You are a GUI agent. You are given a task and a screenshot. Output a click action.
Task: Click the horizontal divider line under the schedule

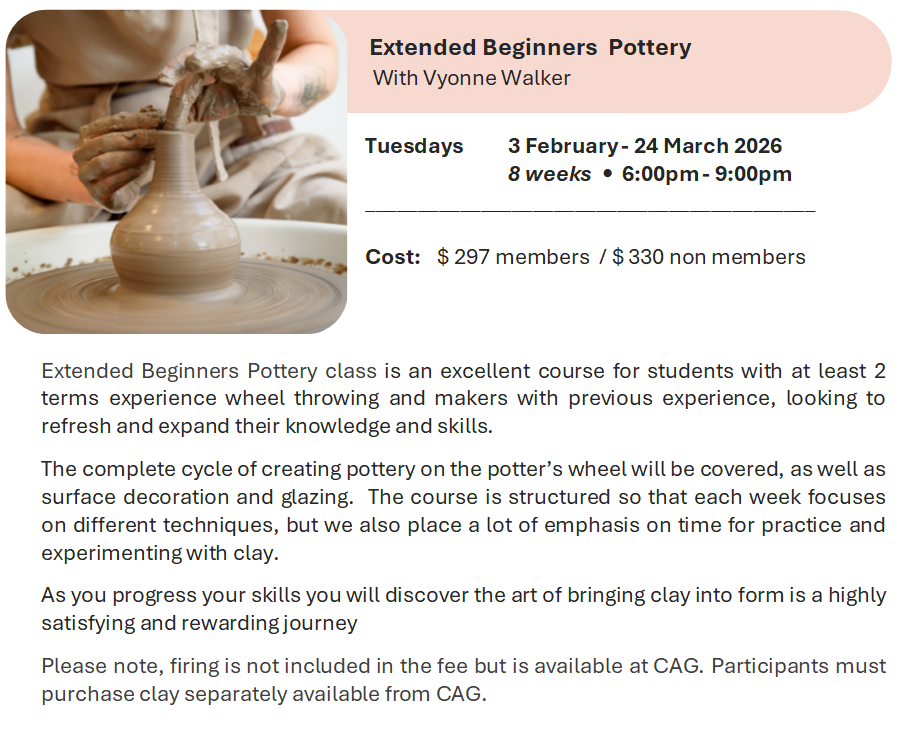590,210
